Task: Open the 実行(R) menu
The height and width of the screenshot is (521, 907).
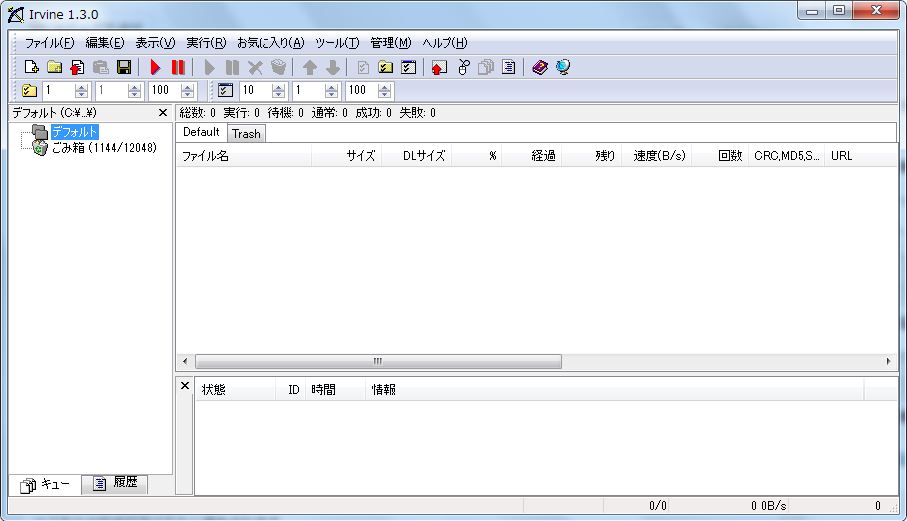Action: (206, 43)
